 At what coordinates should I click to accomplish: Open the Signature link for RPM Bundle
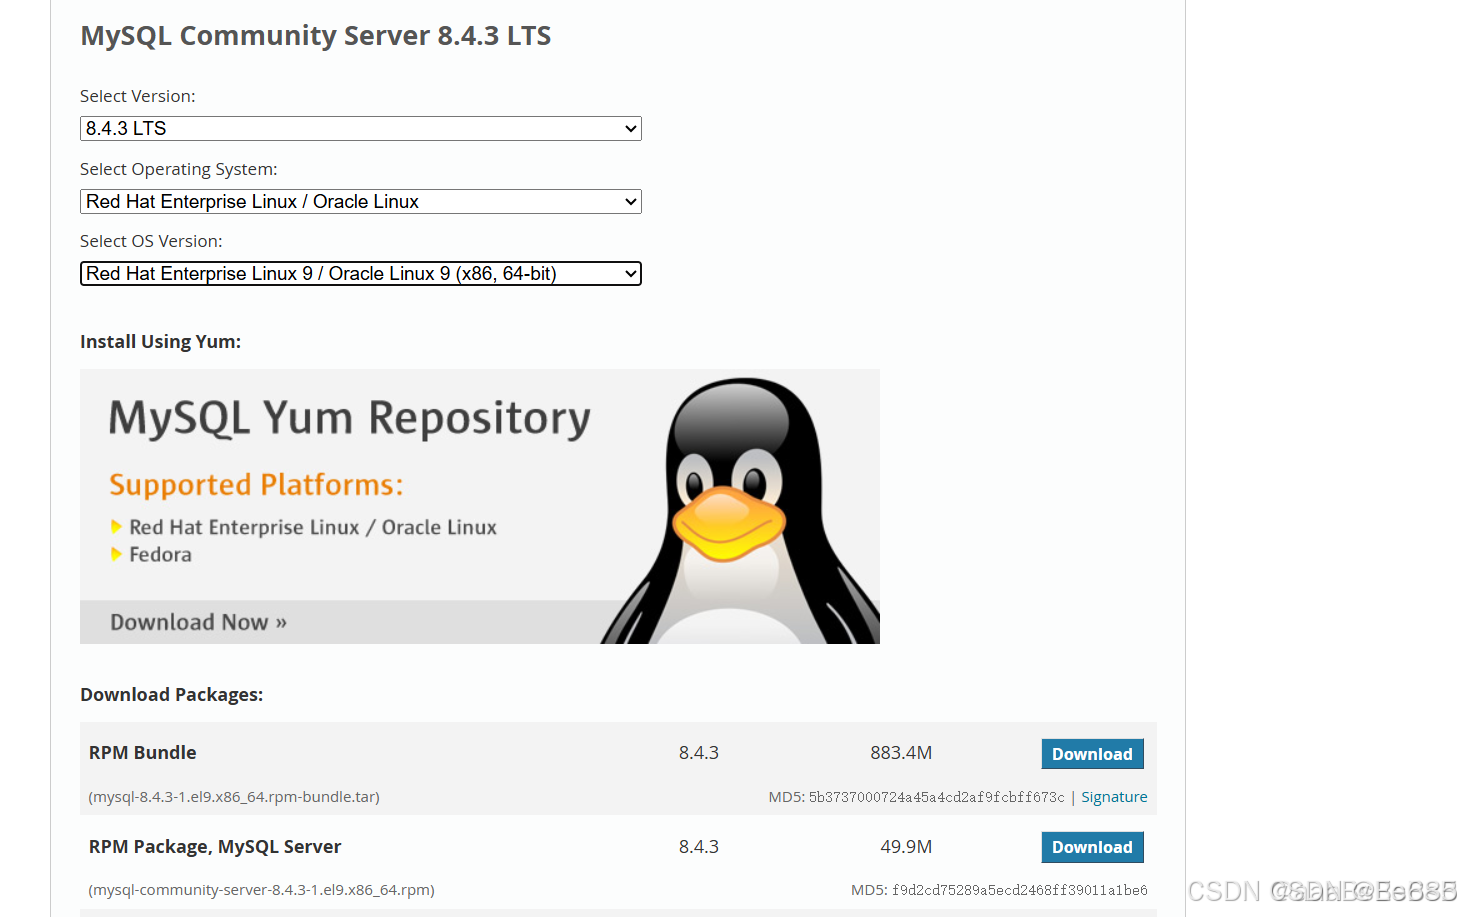pyautogui.click(x=1114, y=796)
